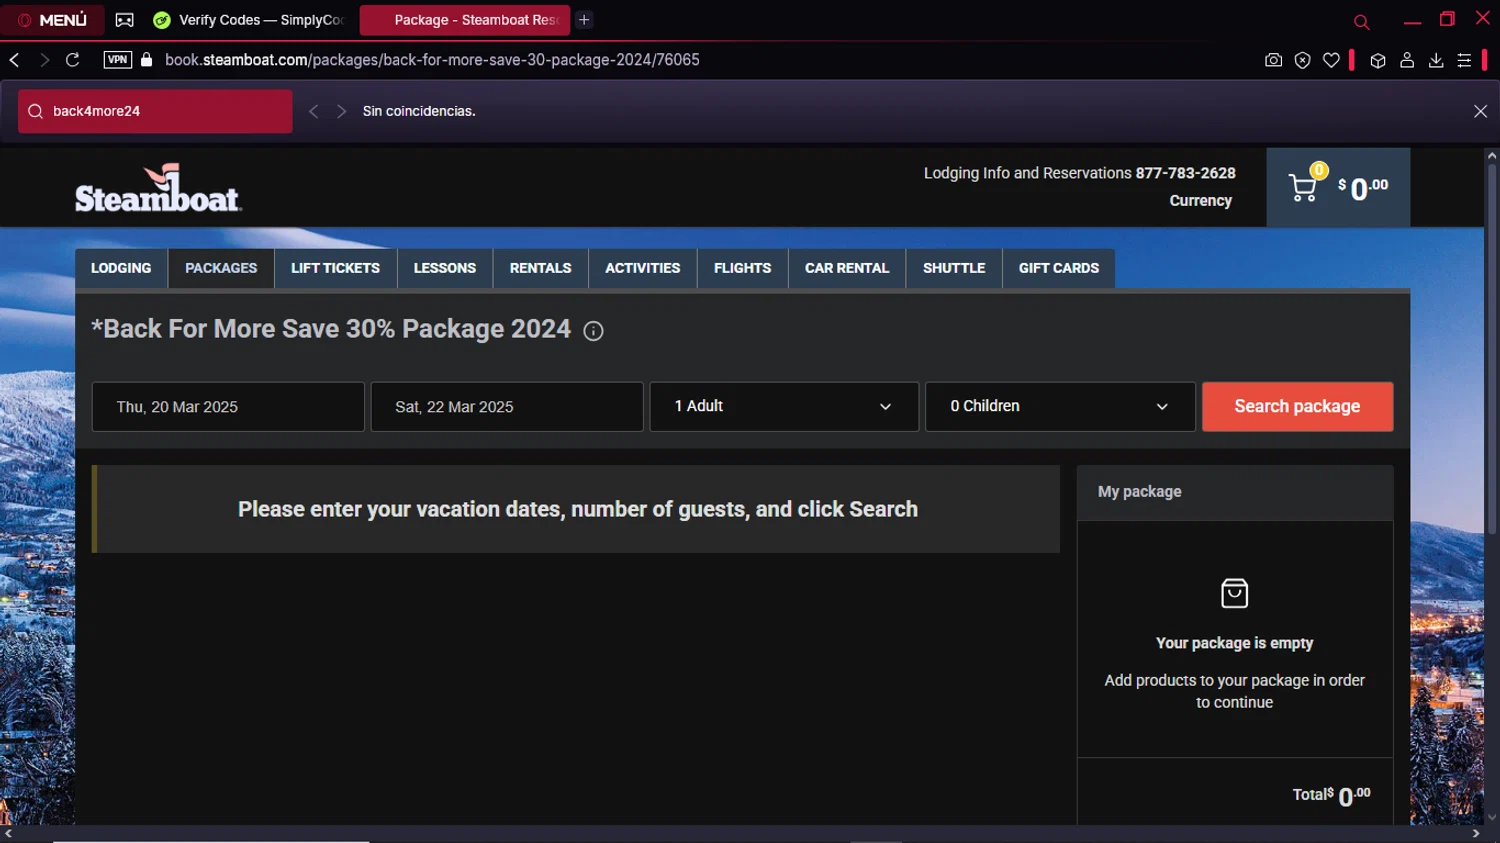The width and height of the screenshot is (1500, 843).
Task: Click the package title heading text
Action: click(x=331, y=329)
